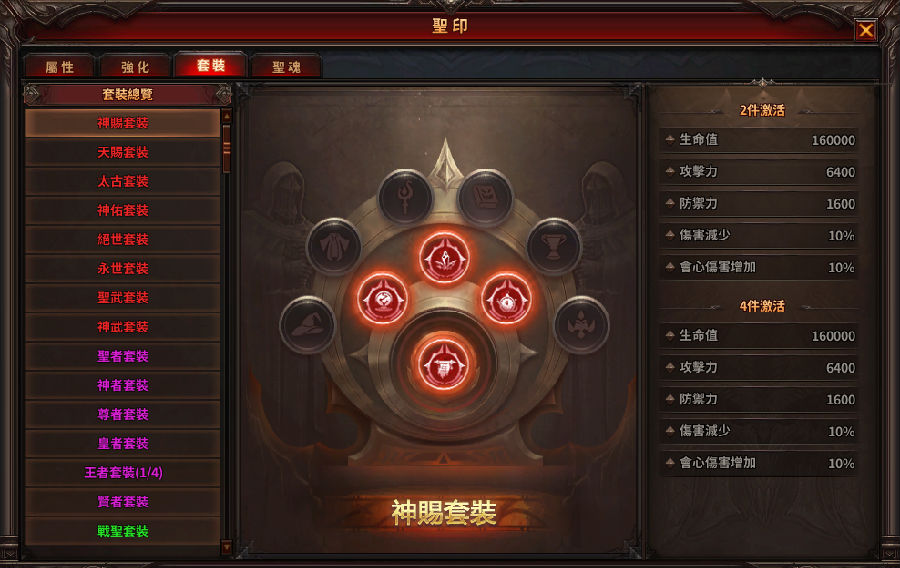Close the 聖印 window
This screenshot has width=900, height=568.
coord(866,30)
